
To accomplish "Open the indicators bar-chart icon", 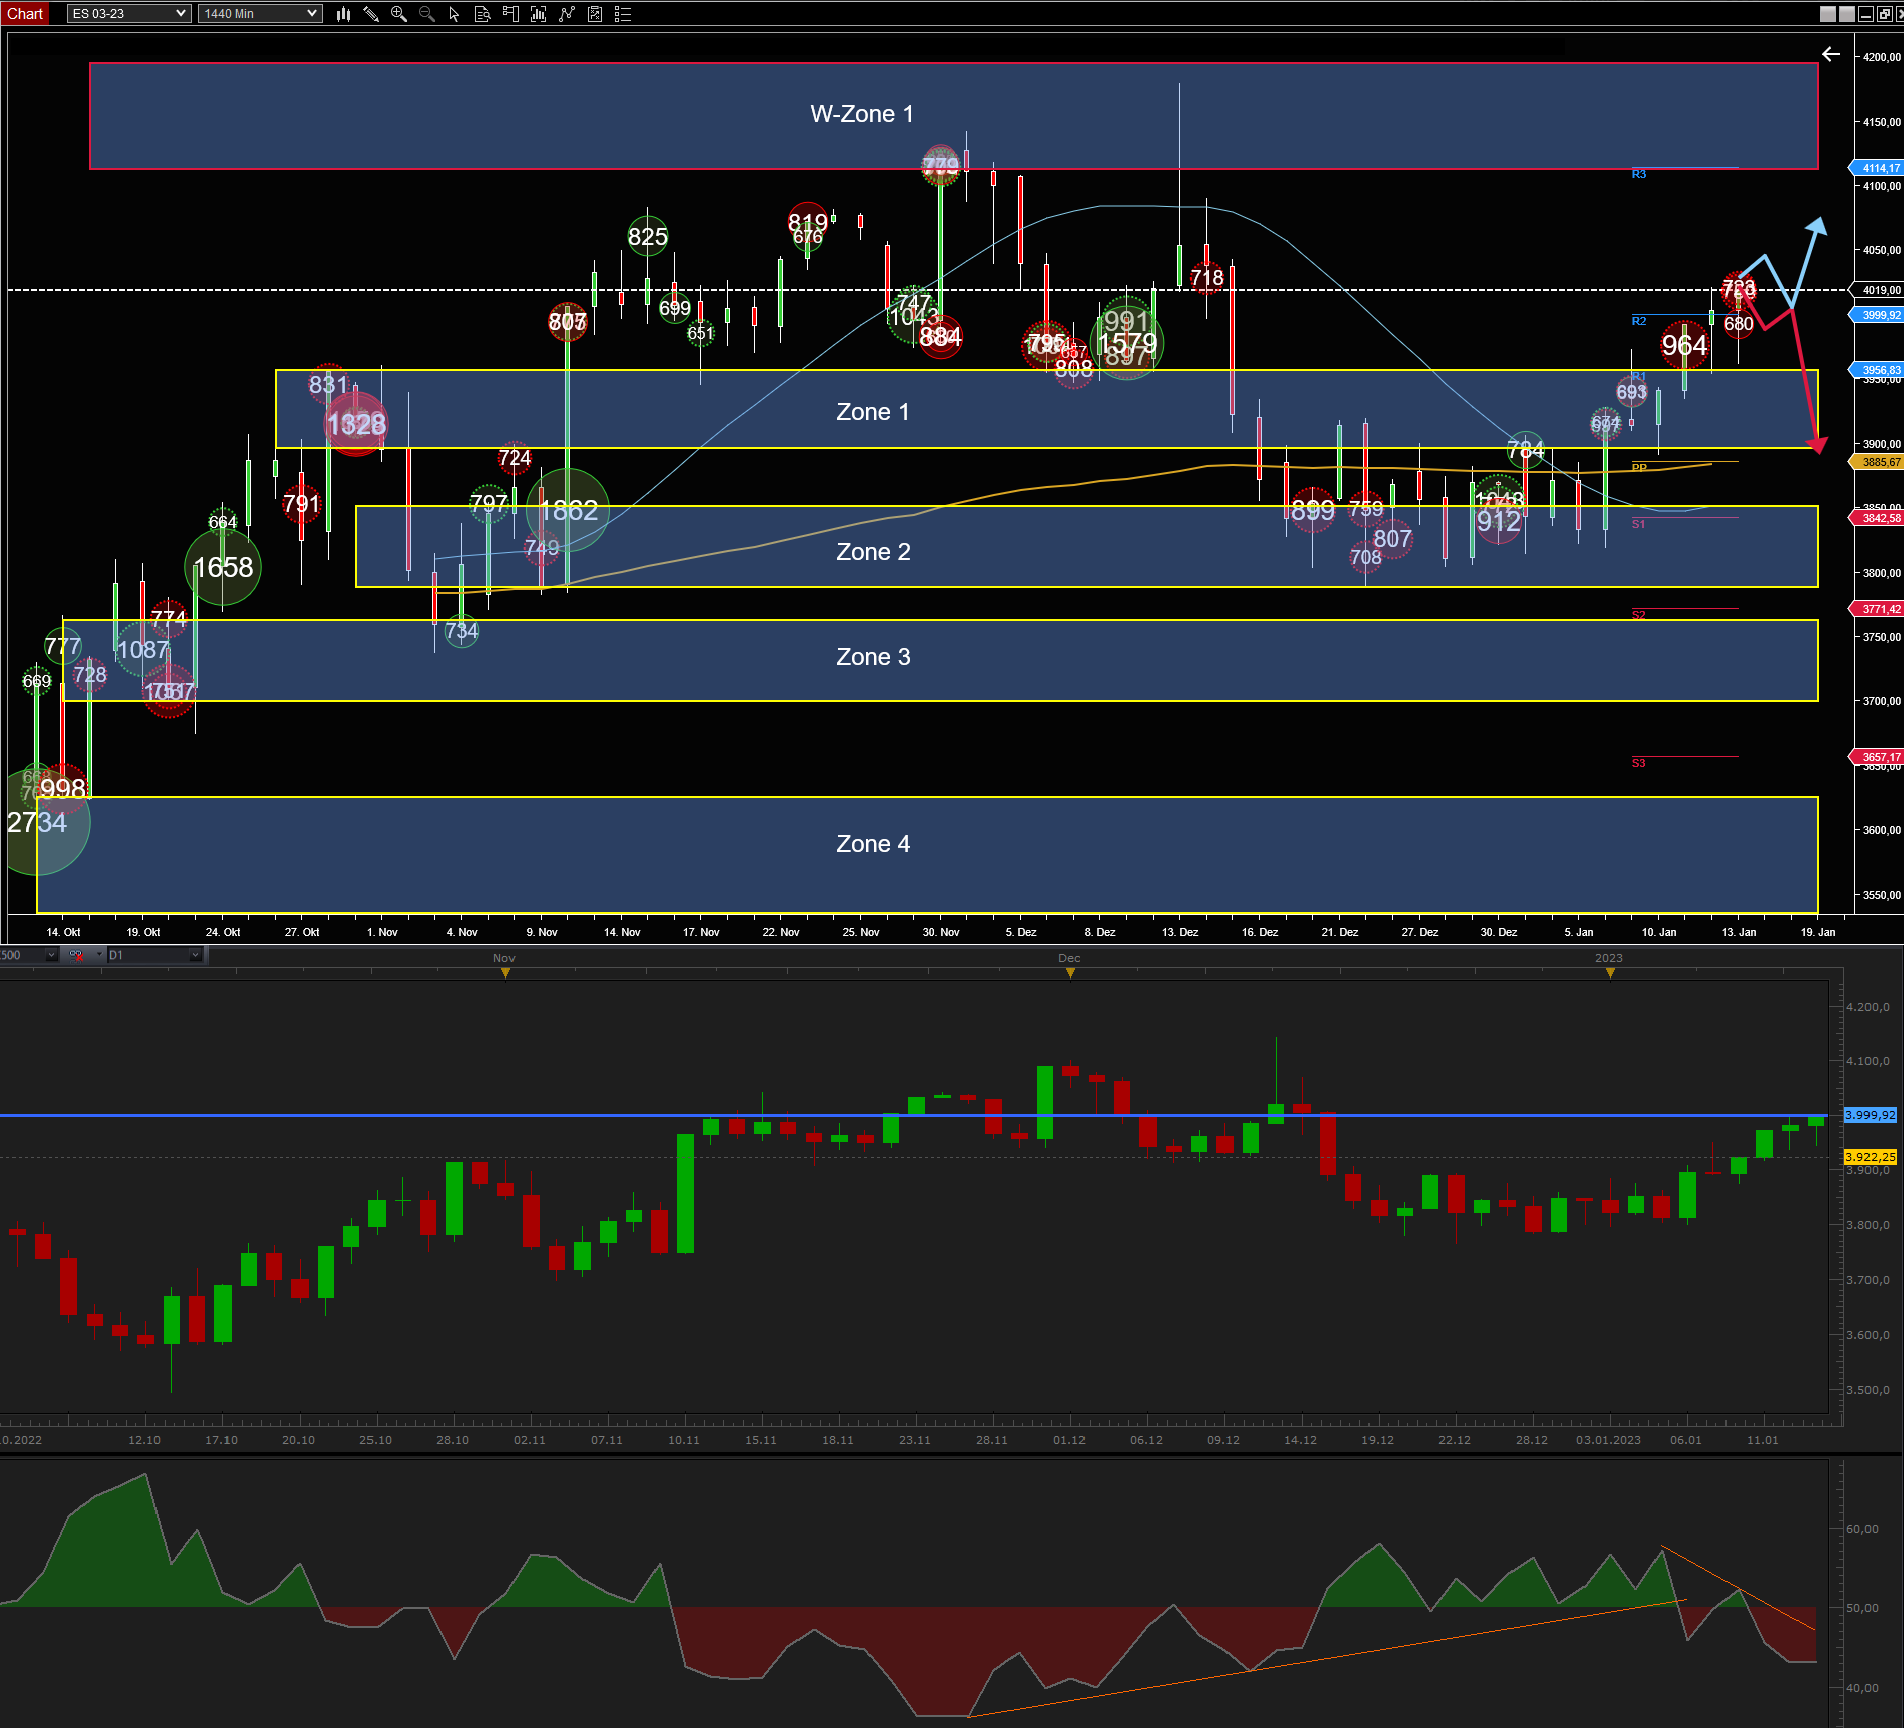I will [x=538, y=14].
